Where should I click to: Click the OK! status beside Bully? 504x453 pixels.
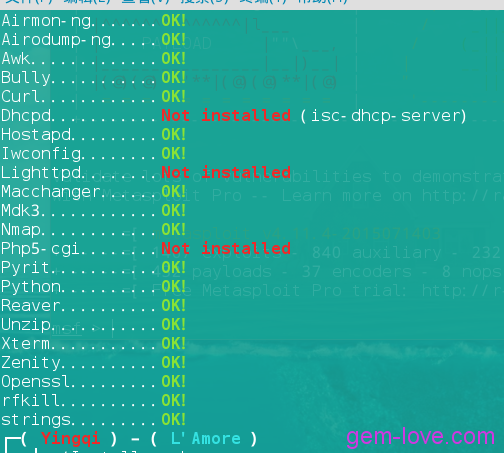pos(174,78)
